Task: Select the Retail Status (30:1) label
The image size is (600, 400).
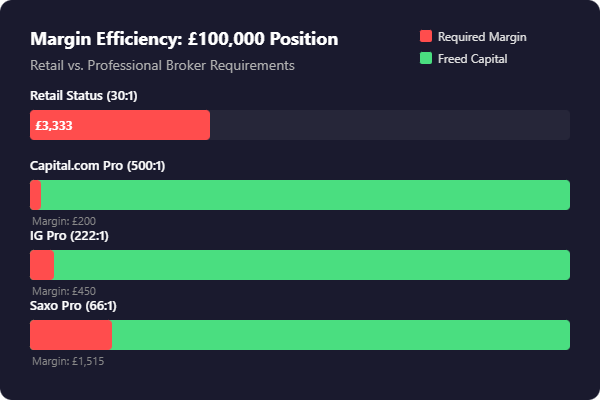Action: coord(87,95)
